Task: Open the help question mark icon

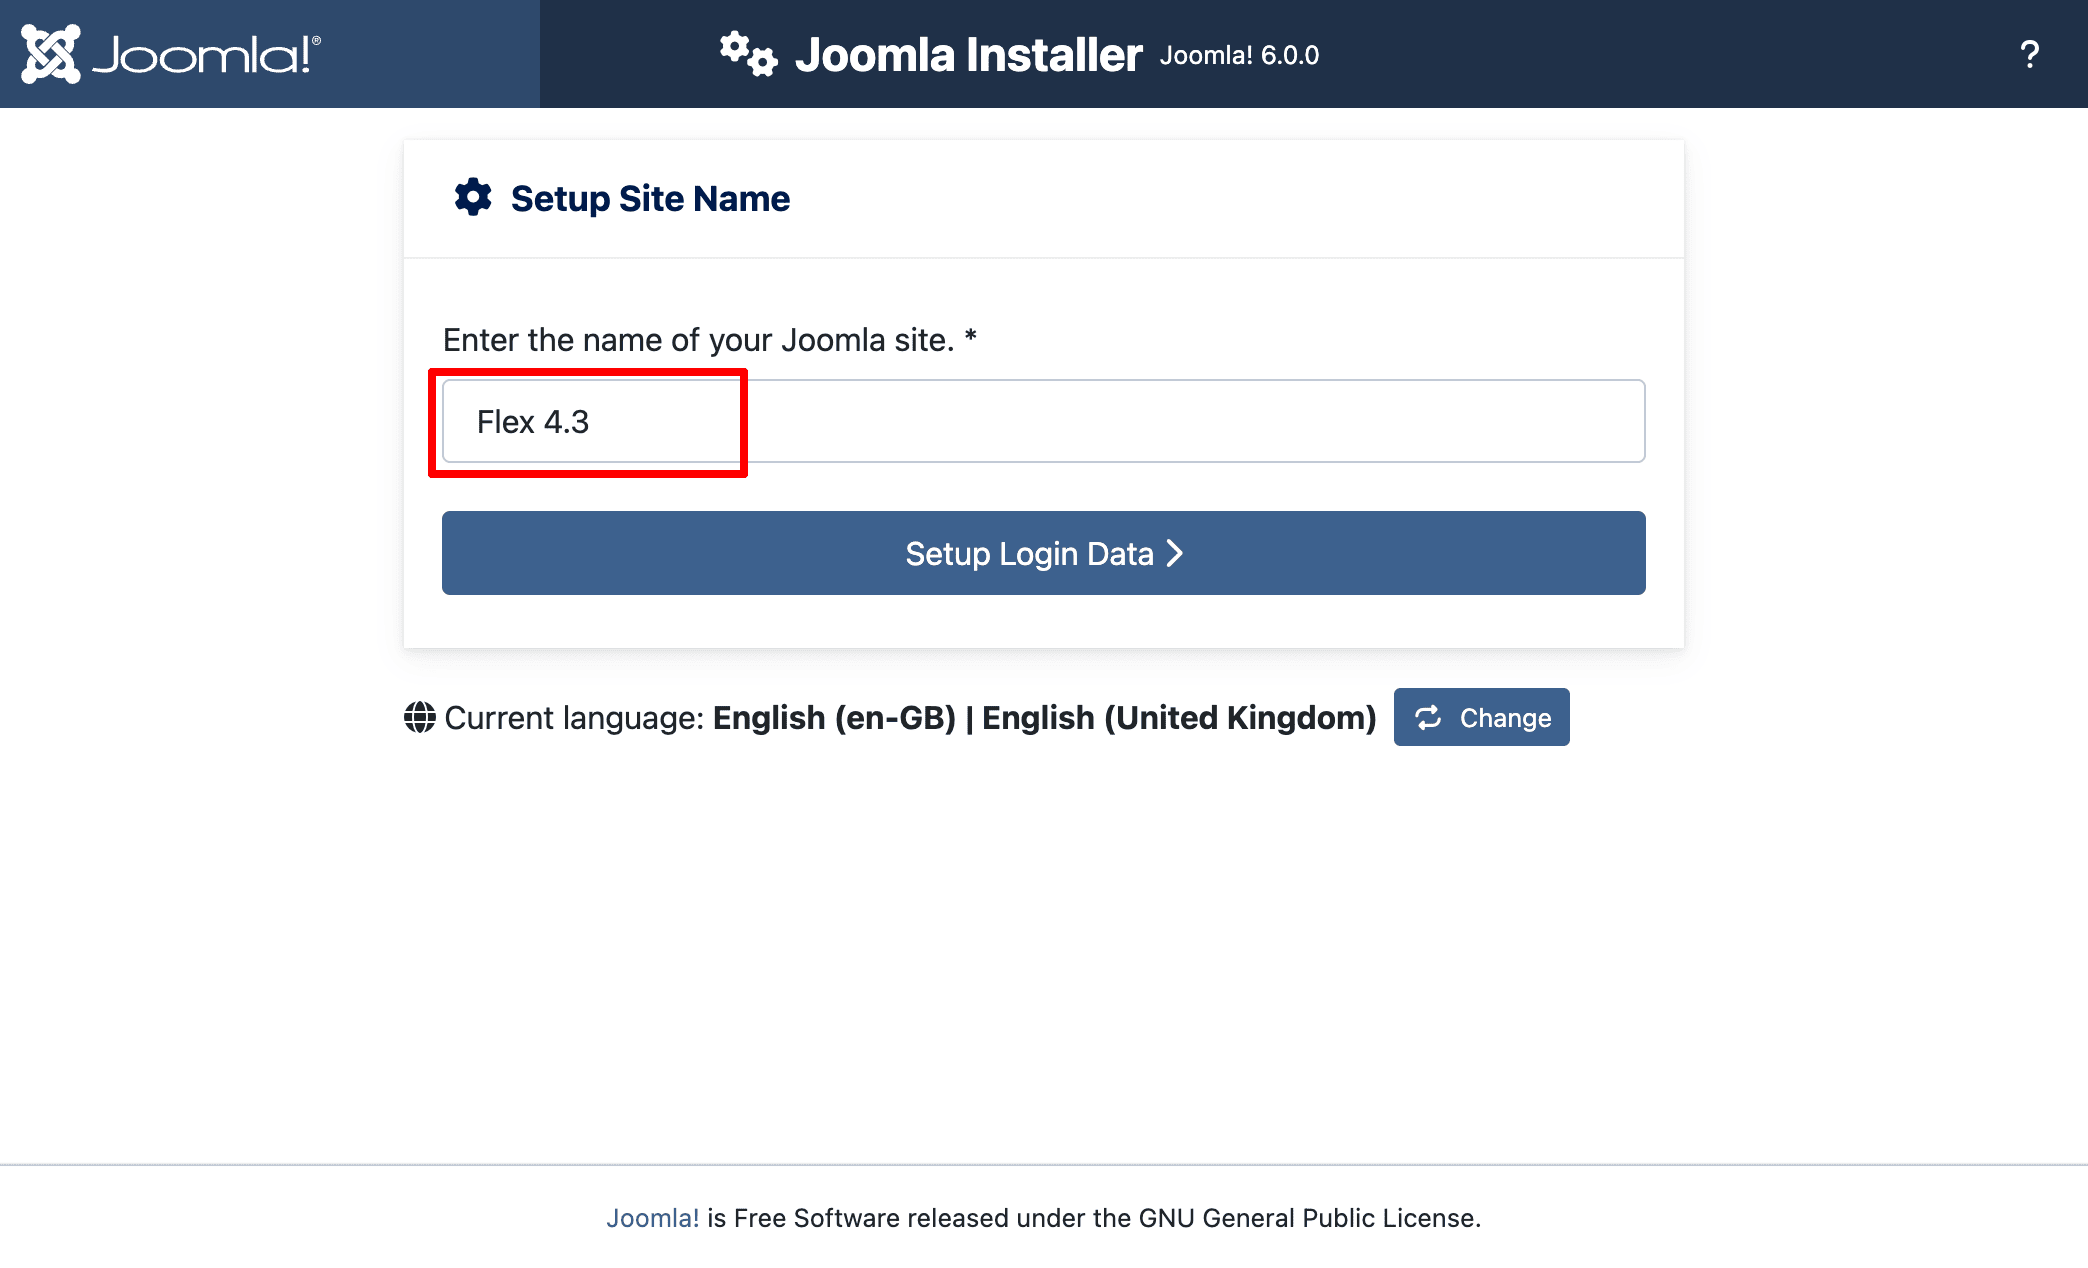Action: 2029,54
